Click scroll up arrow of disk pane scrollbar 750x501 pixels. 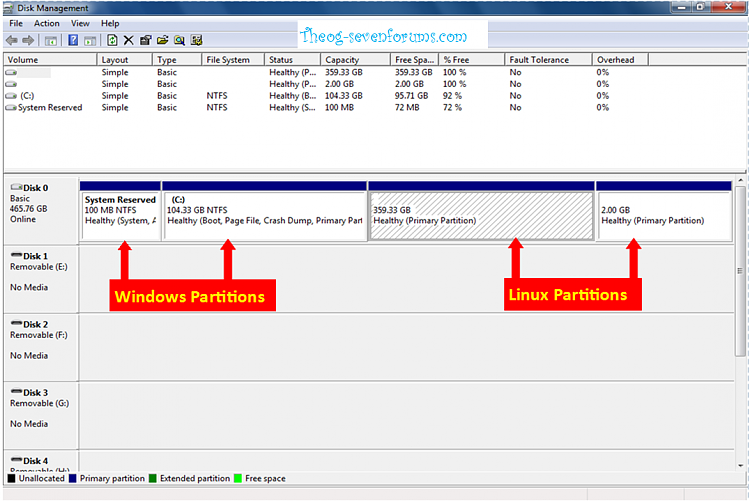[740, 180]
